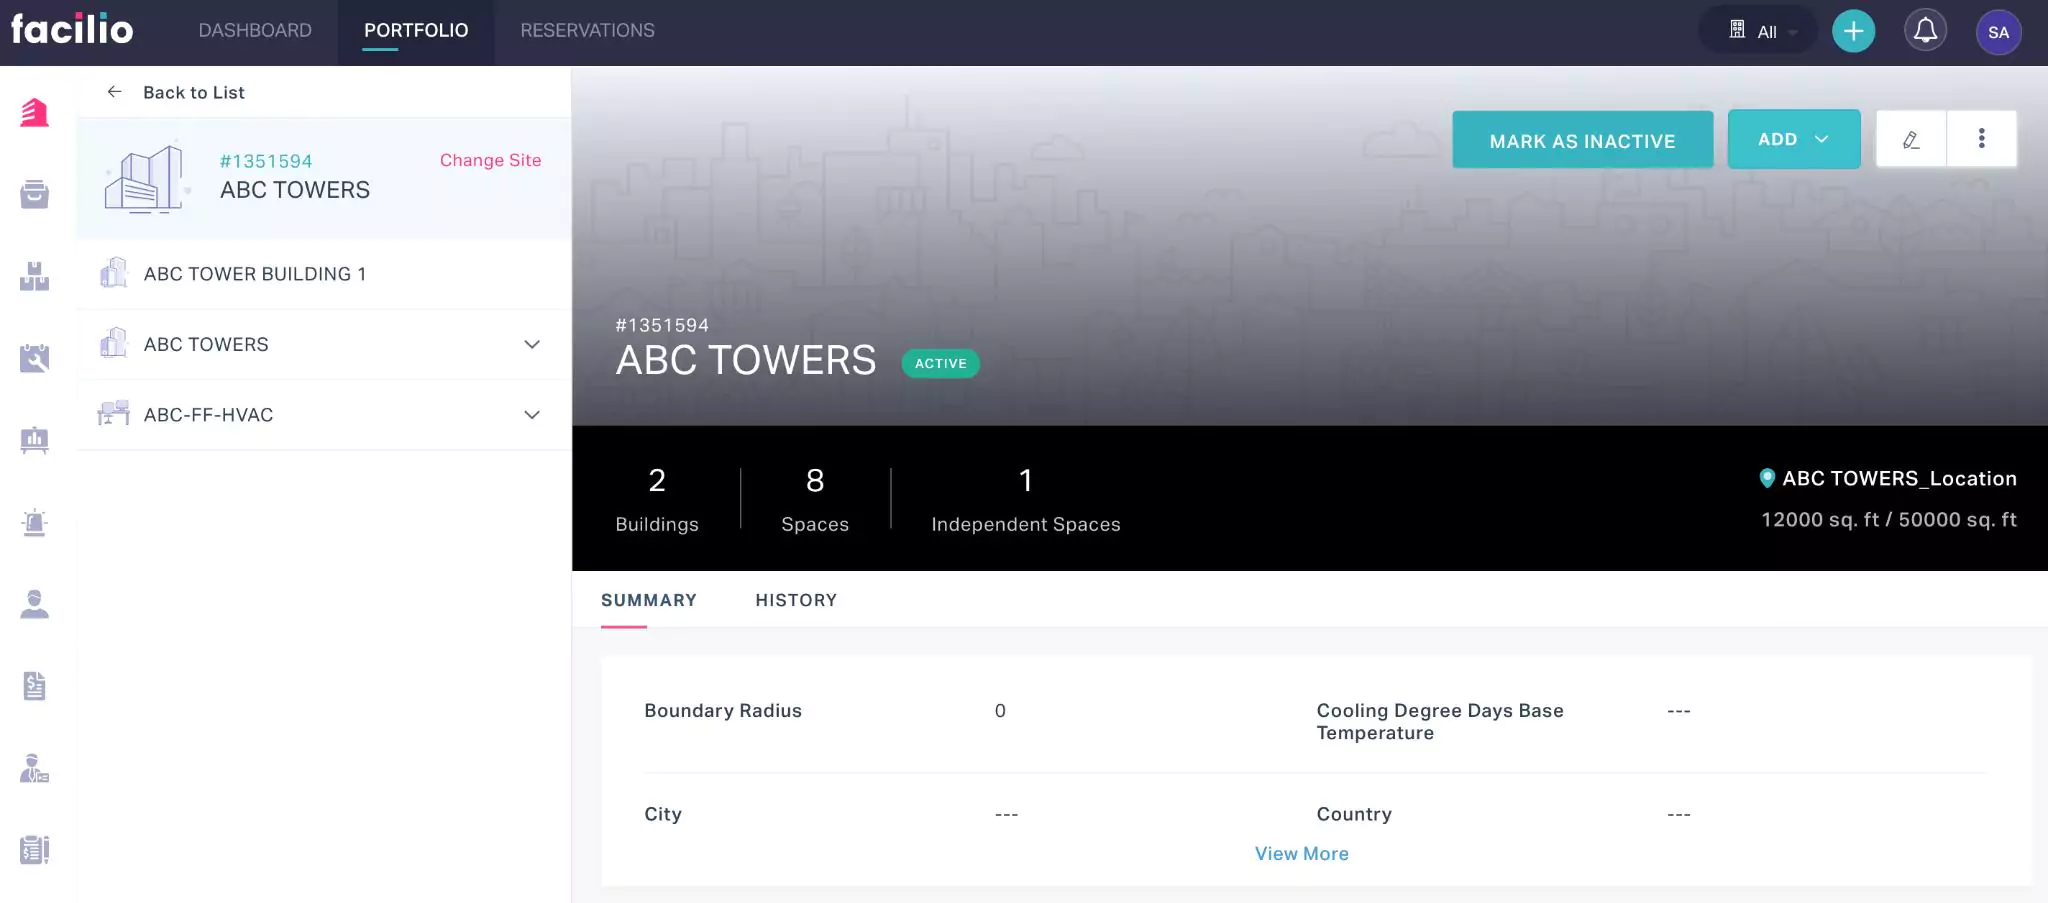Click the Boundary Radius label
Image resolution: width=2048 pixels, height=903 pixels.
tap(723, 710)
